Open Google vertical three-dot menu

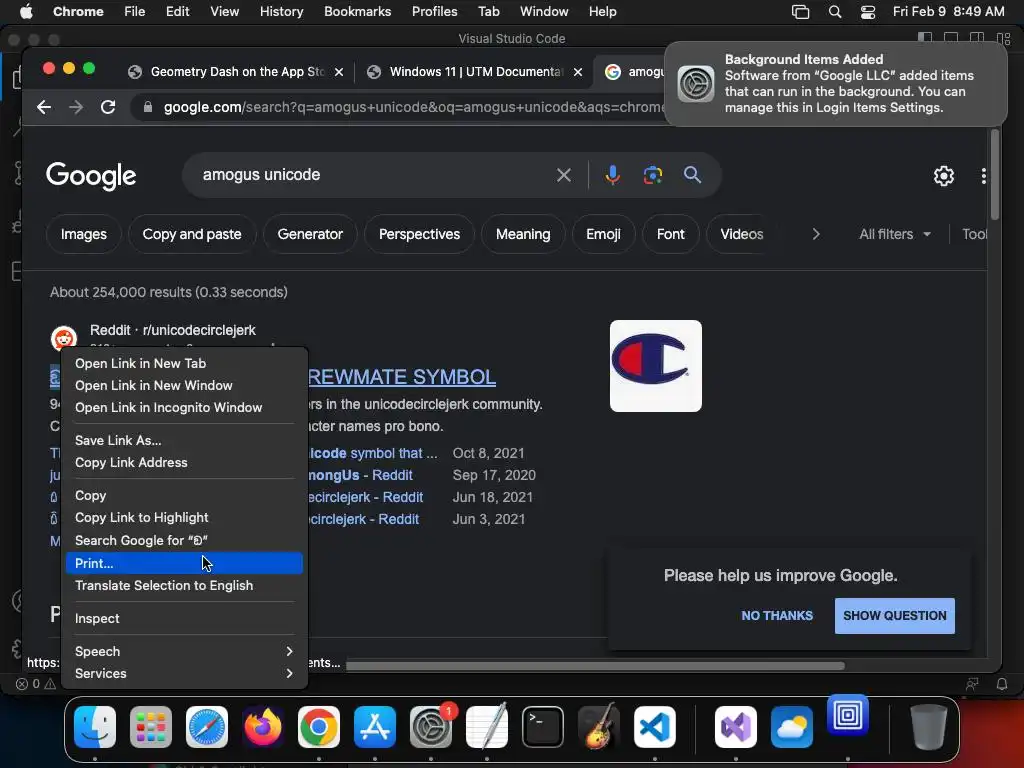[x=984, y=176]
